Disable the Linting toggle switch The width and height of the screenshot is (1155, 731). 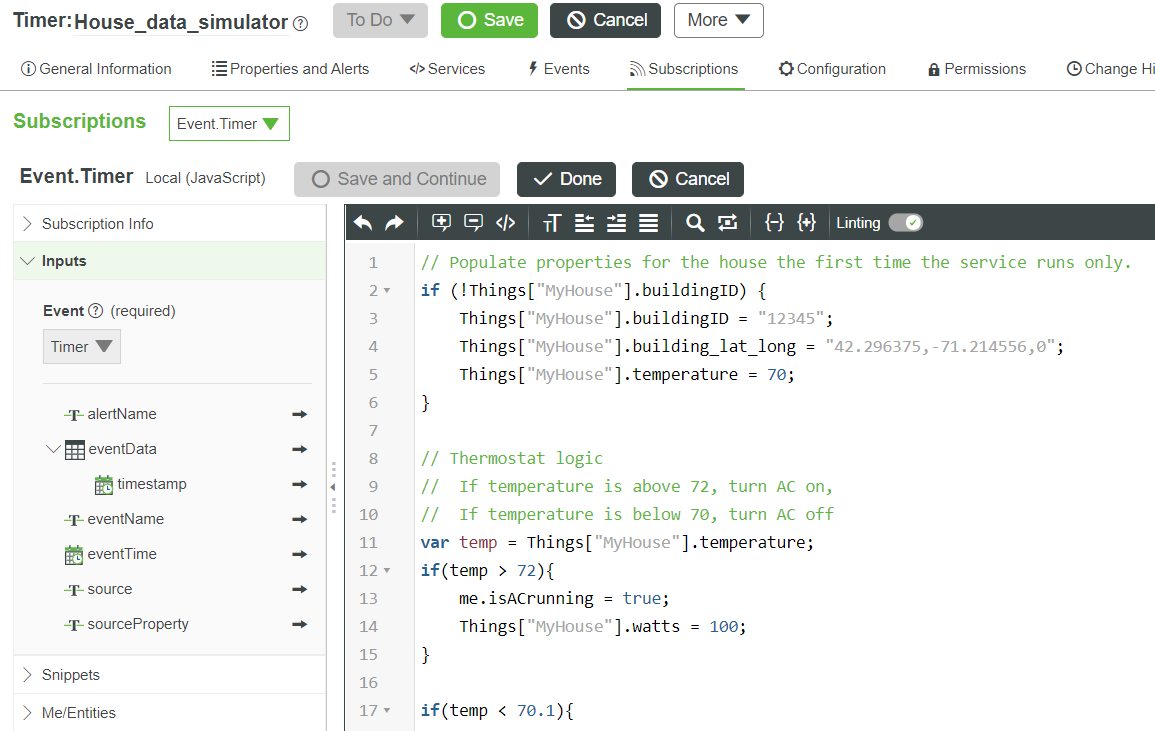pyautogui.click(x=905, y=223)
